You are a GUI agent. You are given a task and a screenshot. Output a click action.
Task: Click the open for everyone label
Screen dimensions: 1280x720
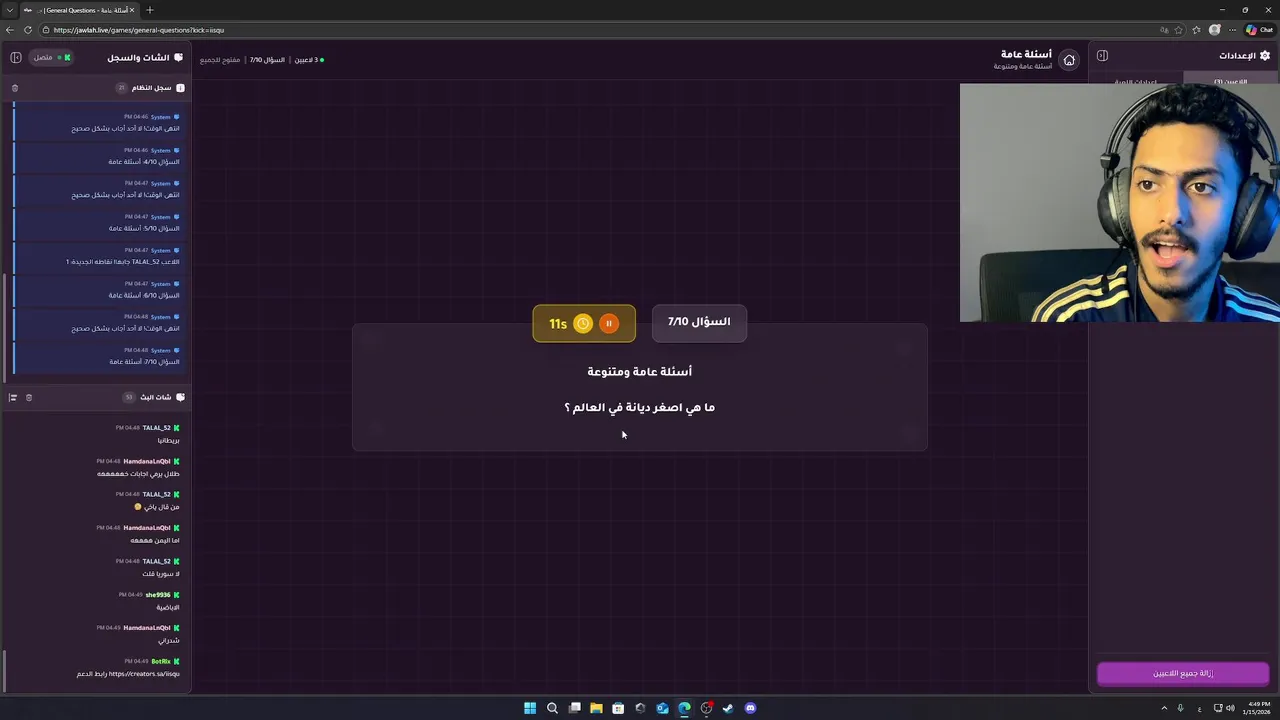point(220,60)
